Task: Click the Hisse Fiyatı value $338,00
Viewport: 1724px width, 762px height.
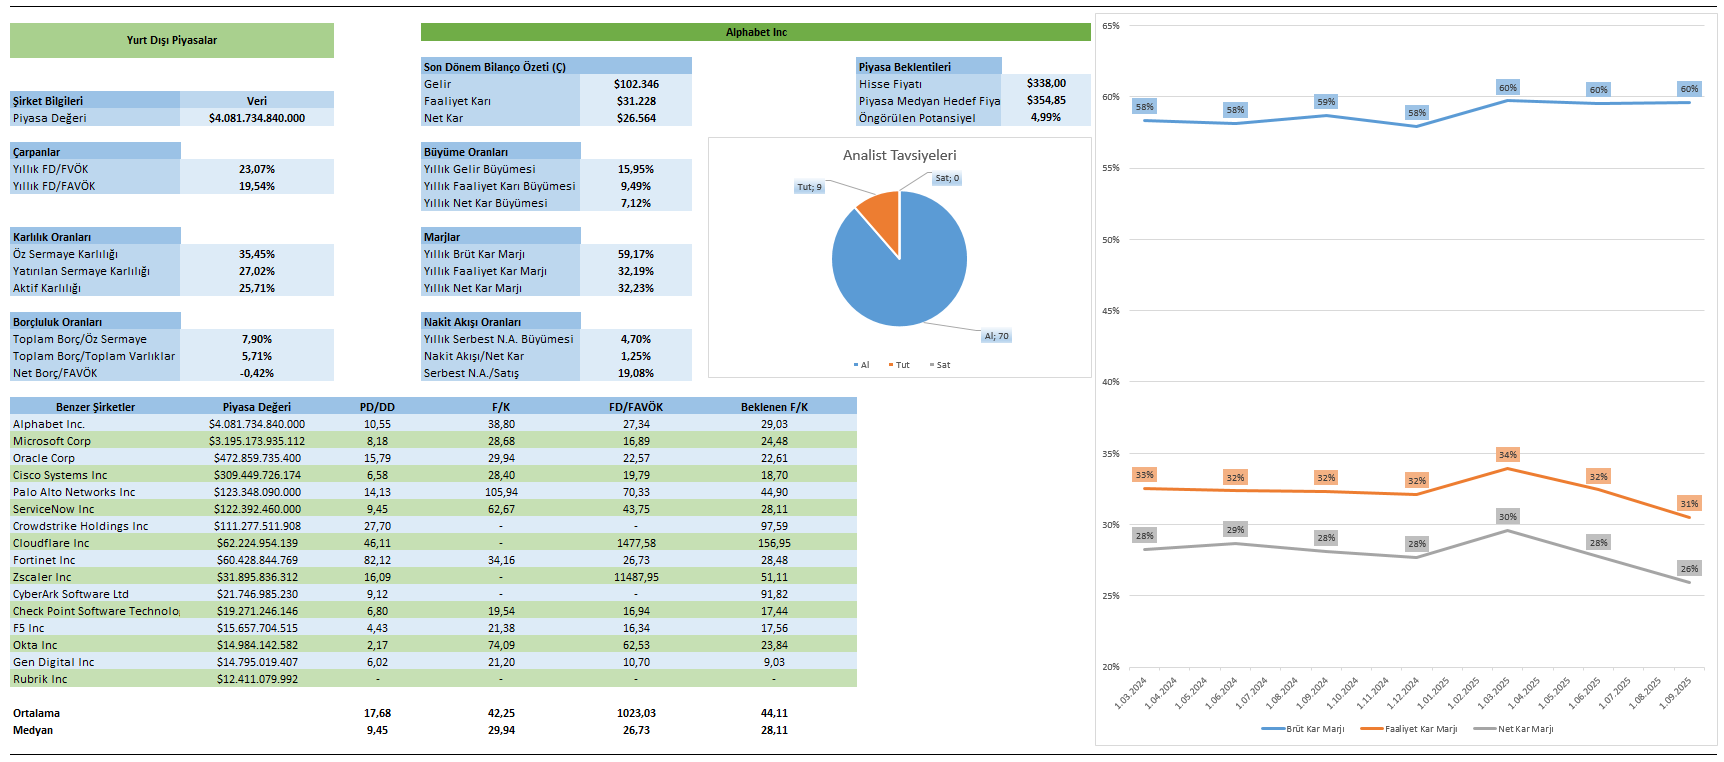Action: pyautogui.click(x=1046, y=84)
